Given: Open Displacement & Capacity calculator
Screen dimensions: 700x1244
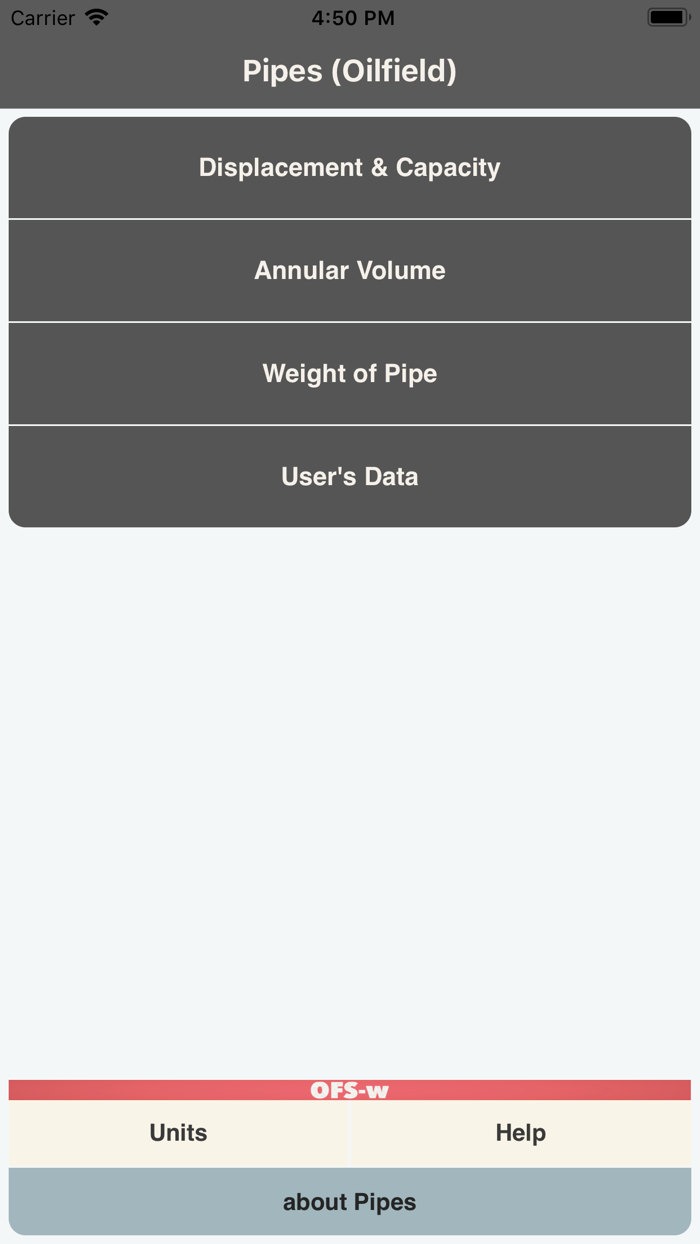Looking at the screenshot, I should (x=349, y=168).
